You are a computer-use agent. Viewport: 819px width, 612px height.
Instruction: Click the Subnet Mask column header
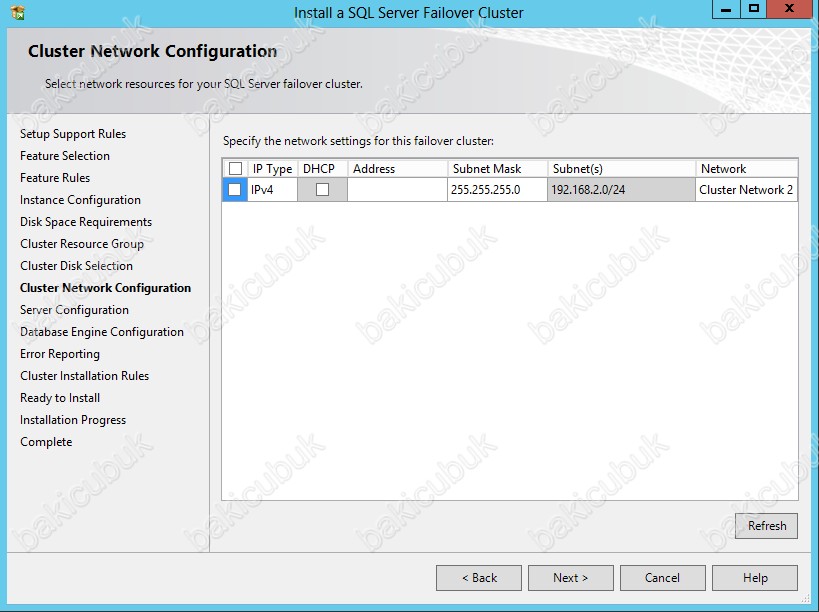496,169
